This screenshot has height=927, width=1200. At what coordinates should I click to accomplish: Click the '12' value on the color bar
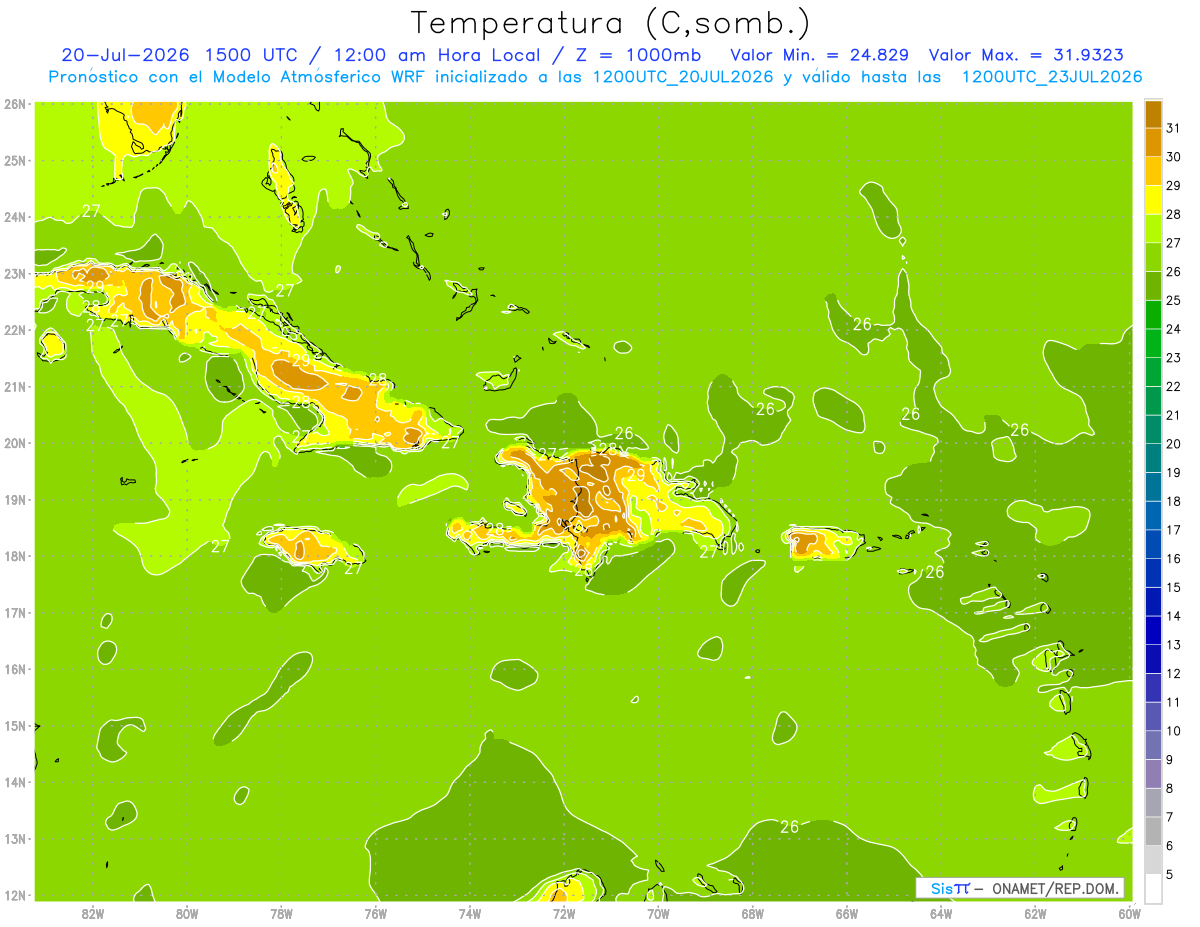pos(1174,674)
